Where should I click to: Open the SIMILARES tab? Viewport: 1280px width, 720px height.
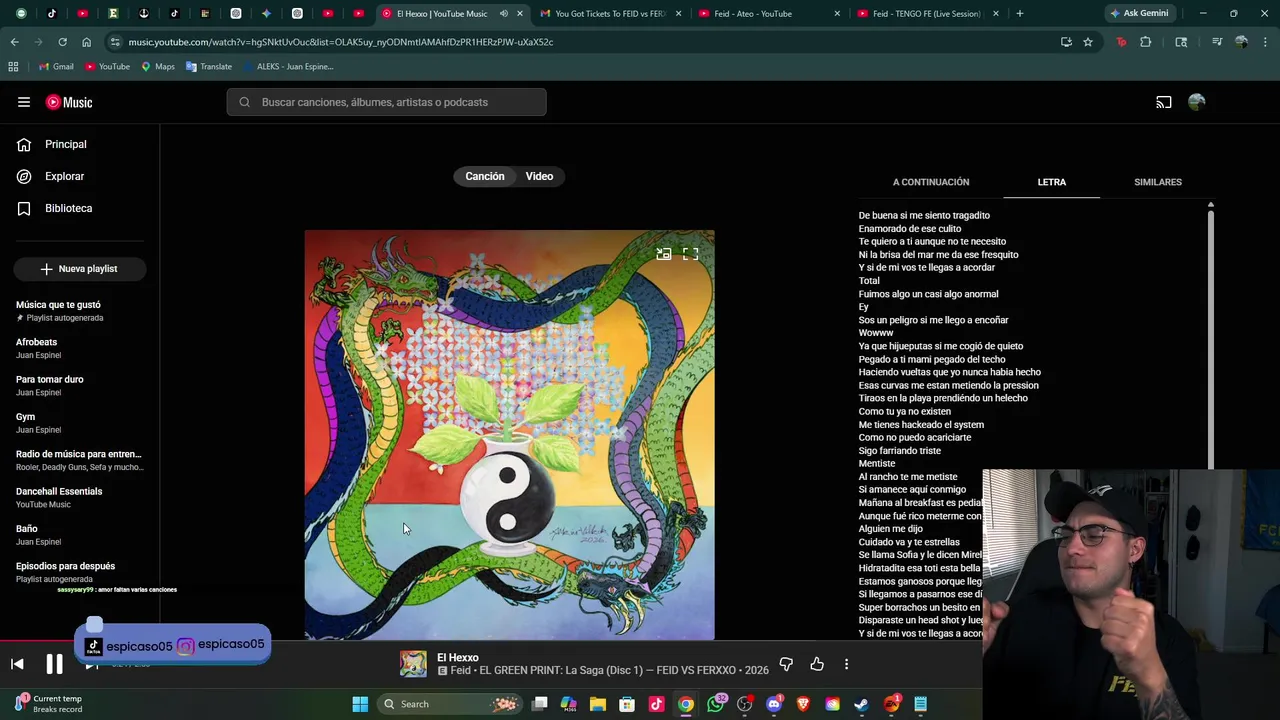1158,182
